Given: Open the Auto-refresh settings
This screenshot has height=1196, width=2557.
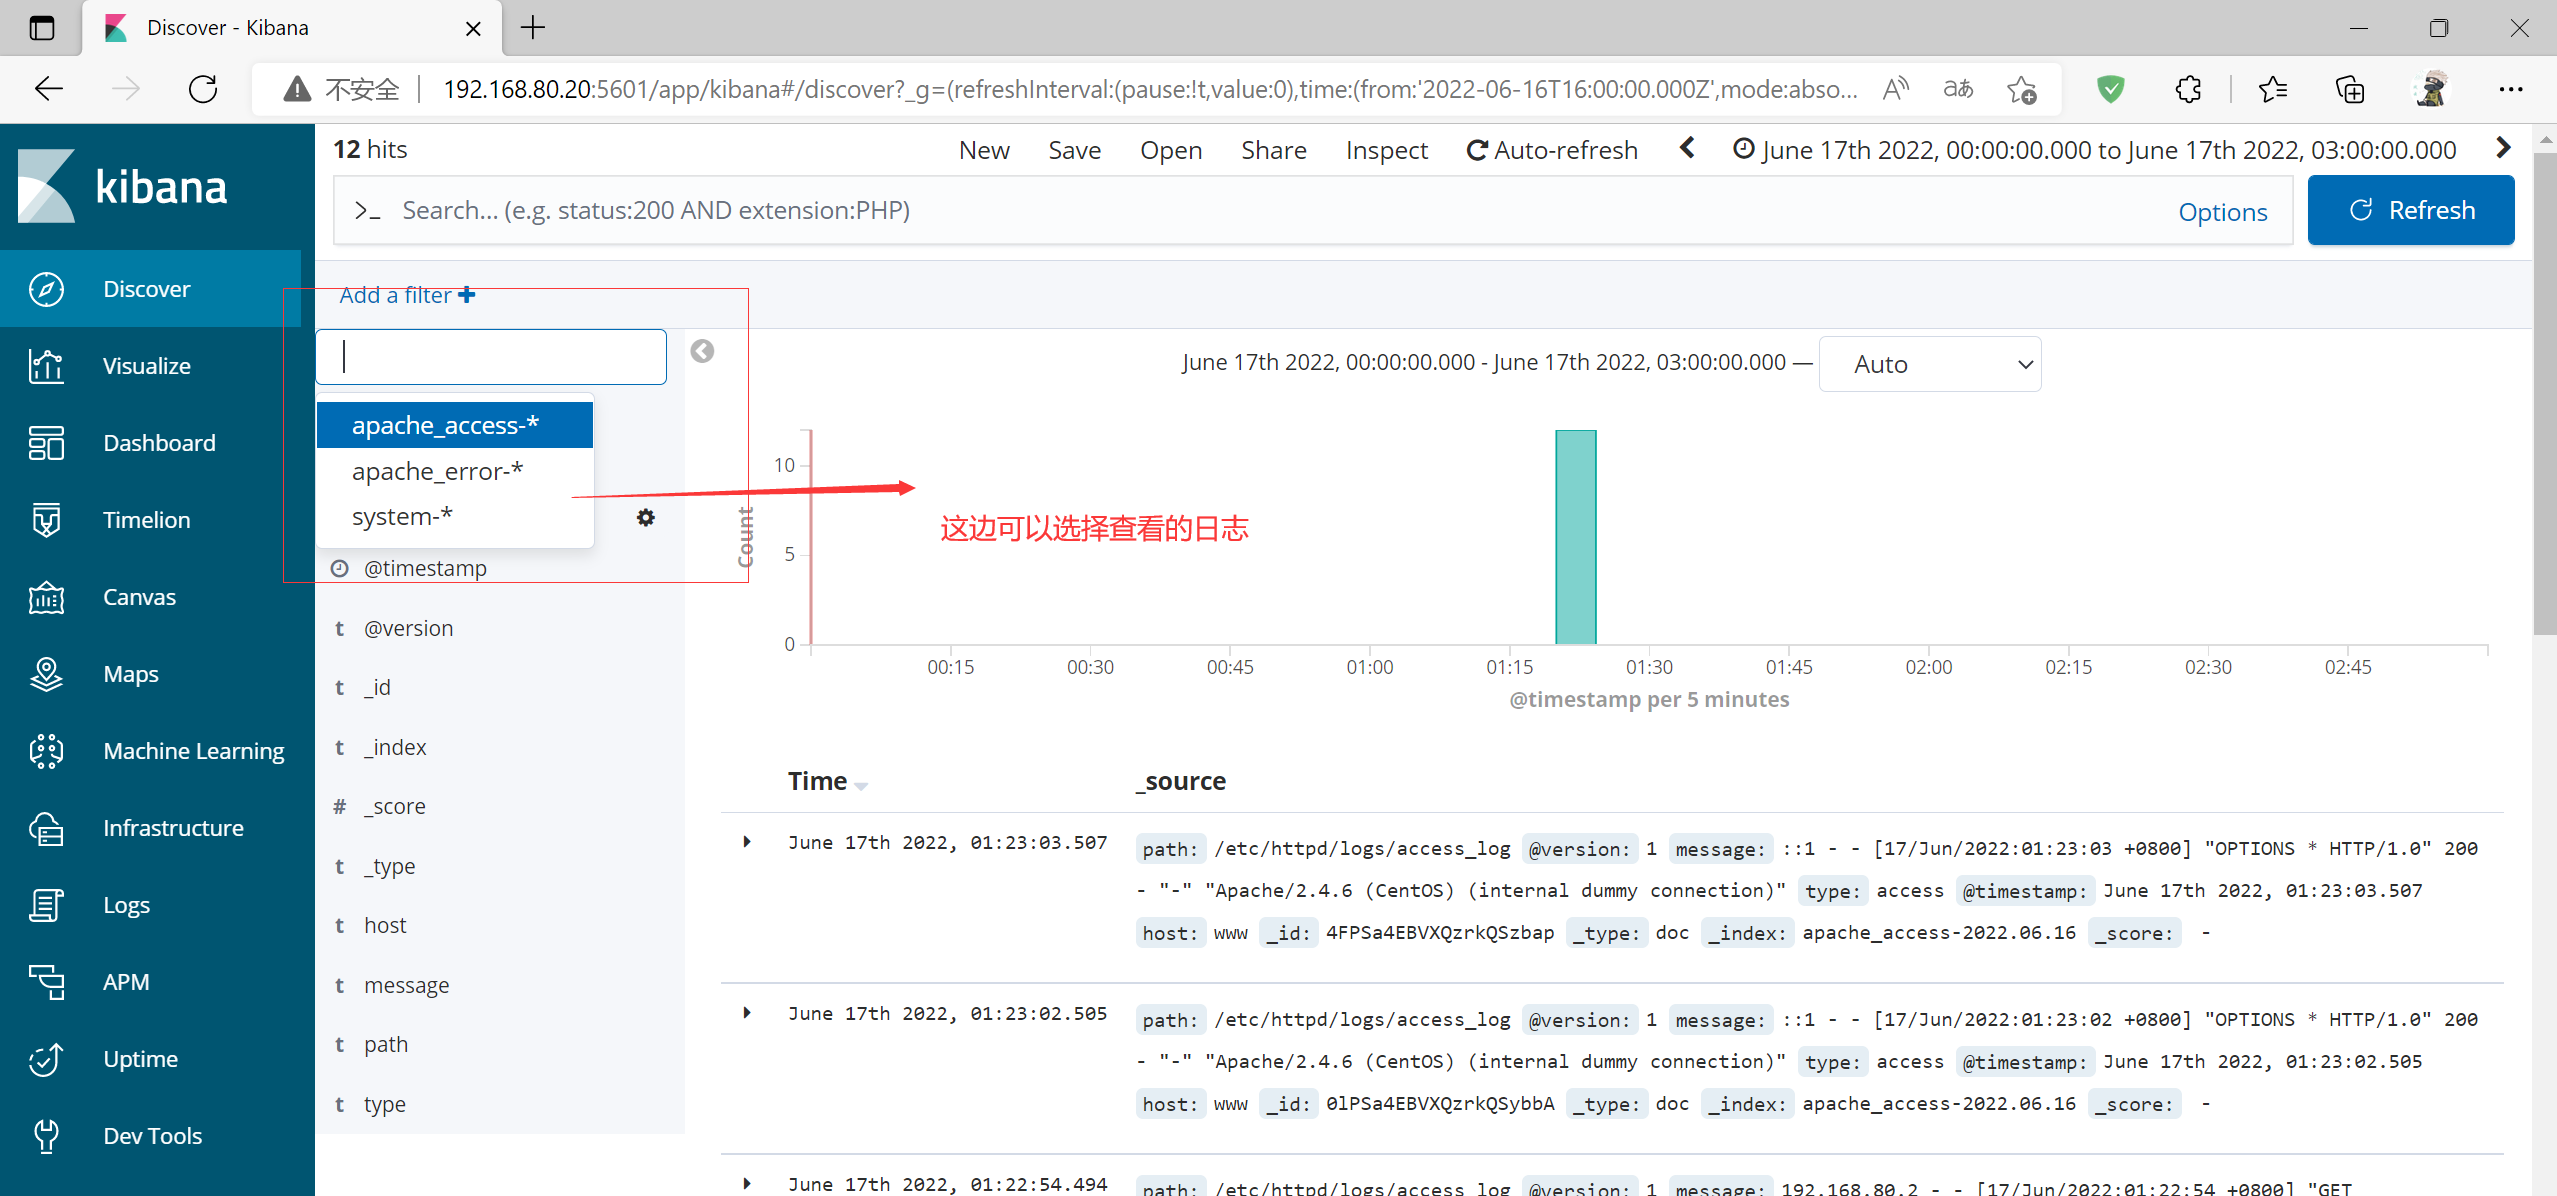Looking at the screenshot, I should click(x=1552, y=150).
